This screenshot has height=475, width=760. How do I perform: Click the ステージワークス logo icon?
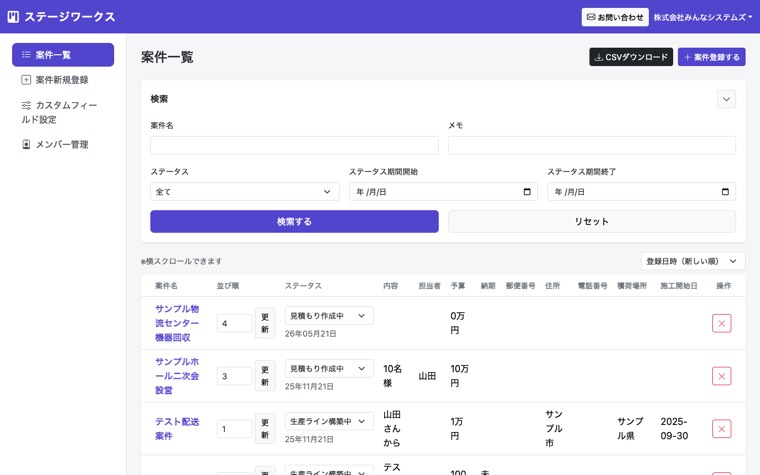pos(13,17)
